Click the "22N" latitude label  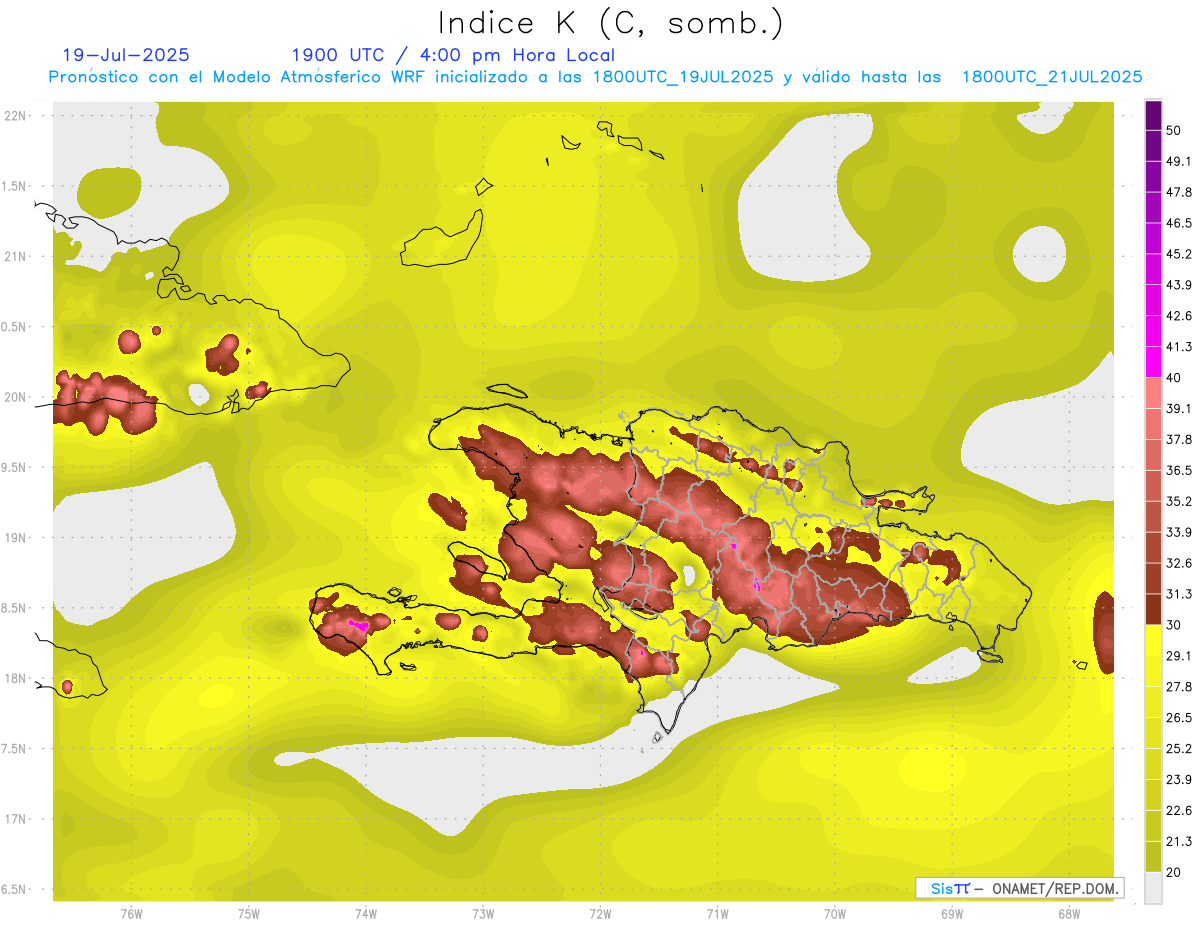pyautogui.click(x=15, y=116)
